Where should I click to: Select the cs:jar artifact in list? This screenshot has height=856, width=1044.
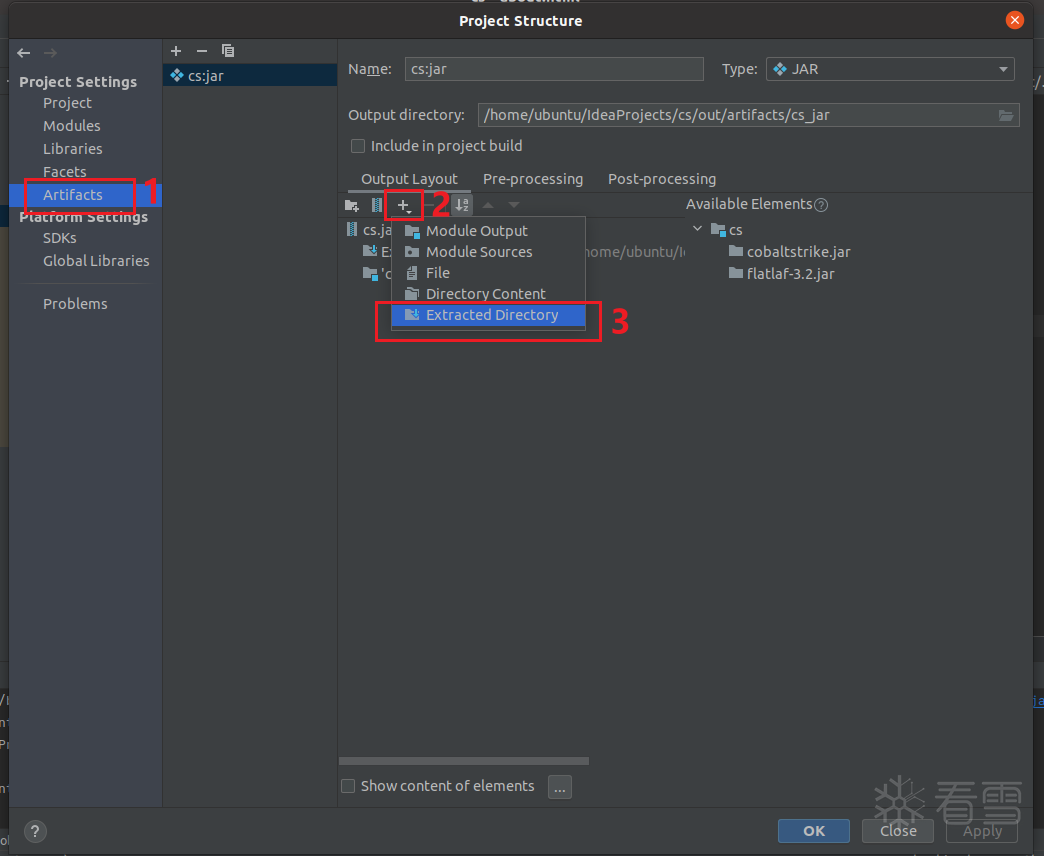point(250,75)
